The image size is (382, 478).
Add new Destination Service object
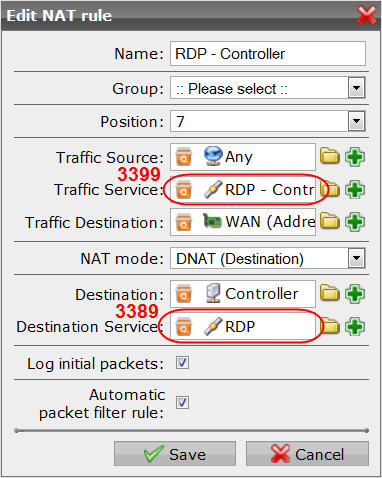pos(355,326)
